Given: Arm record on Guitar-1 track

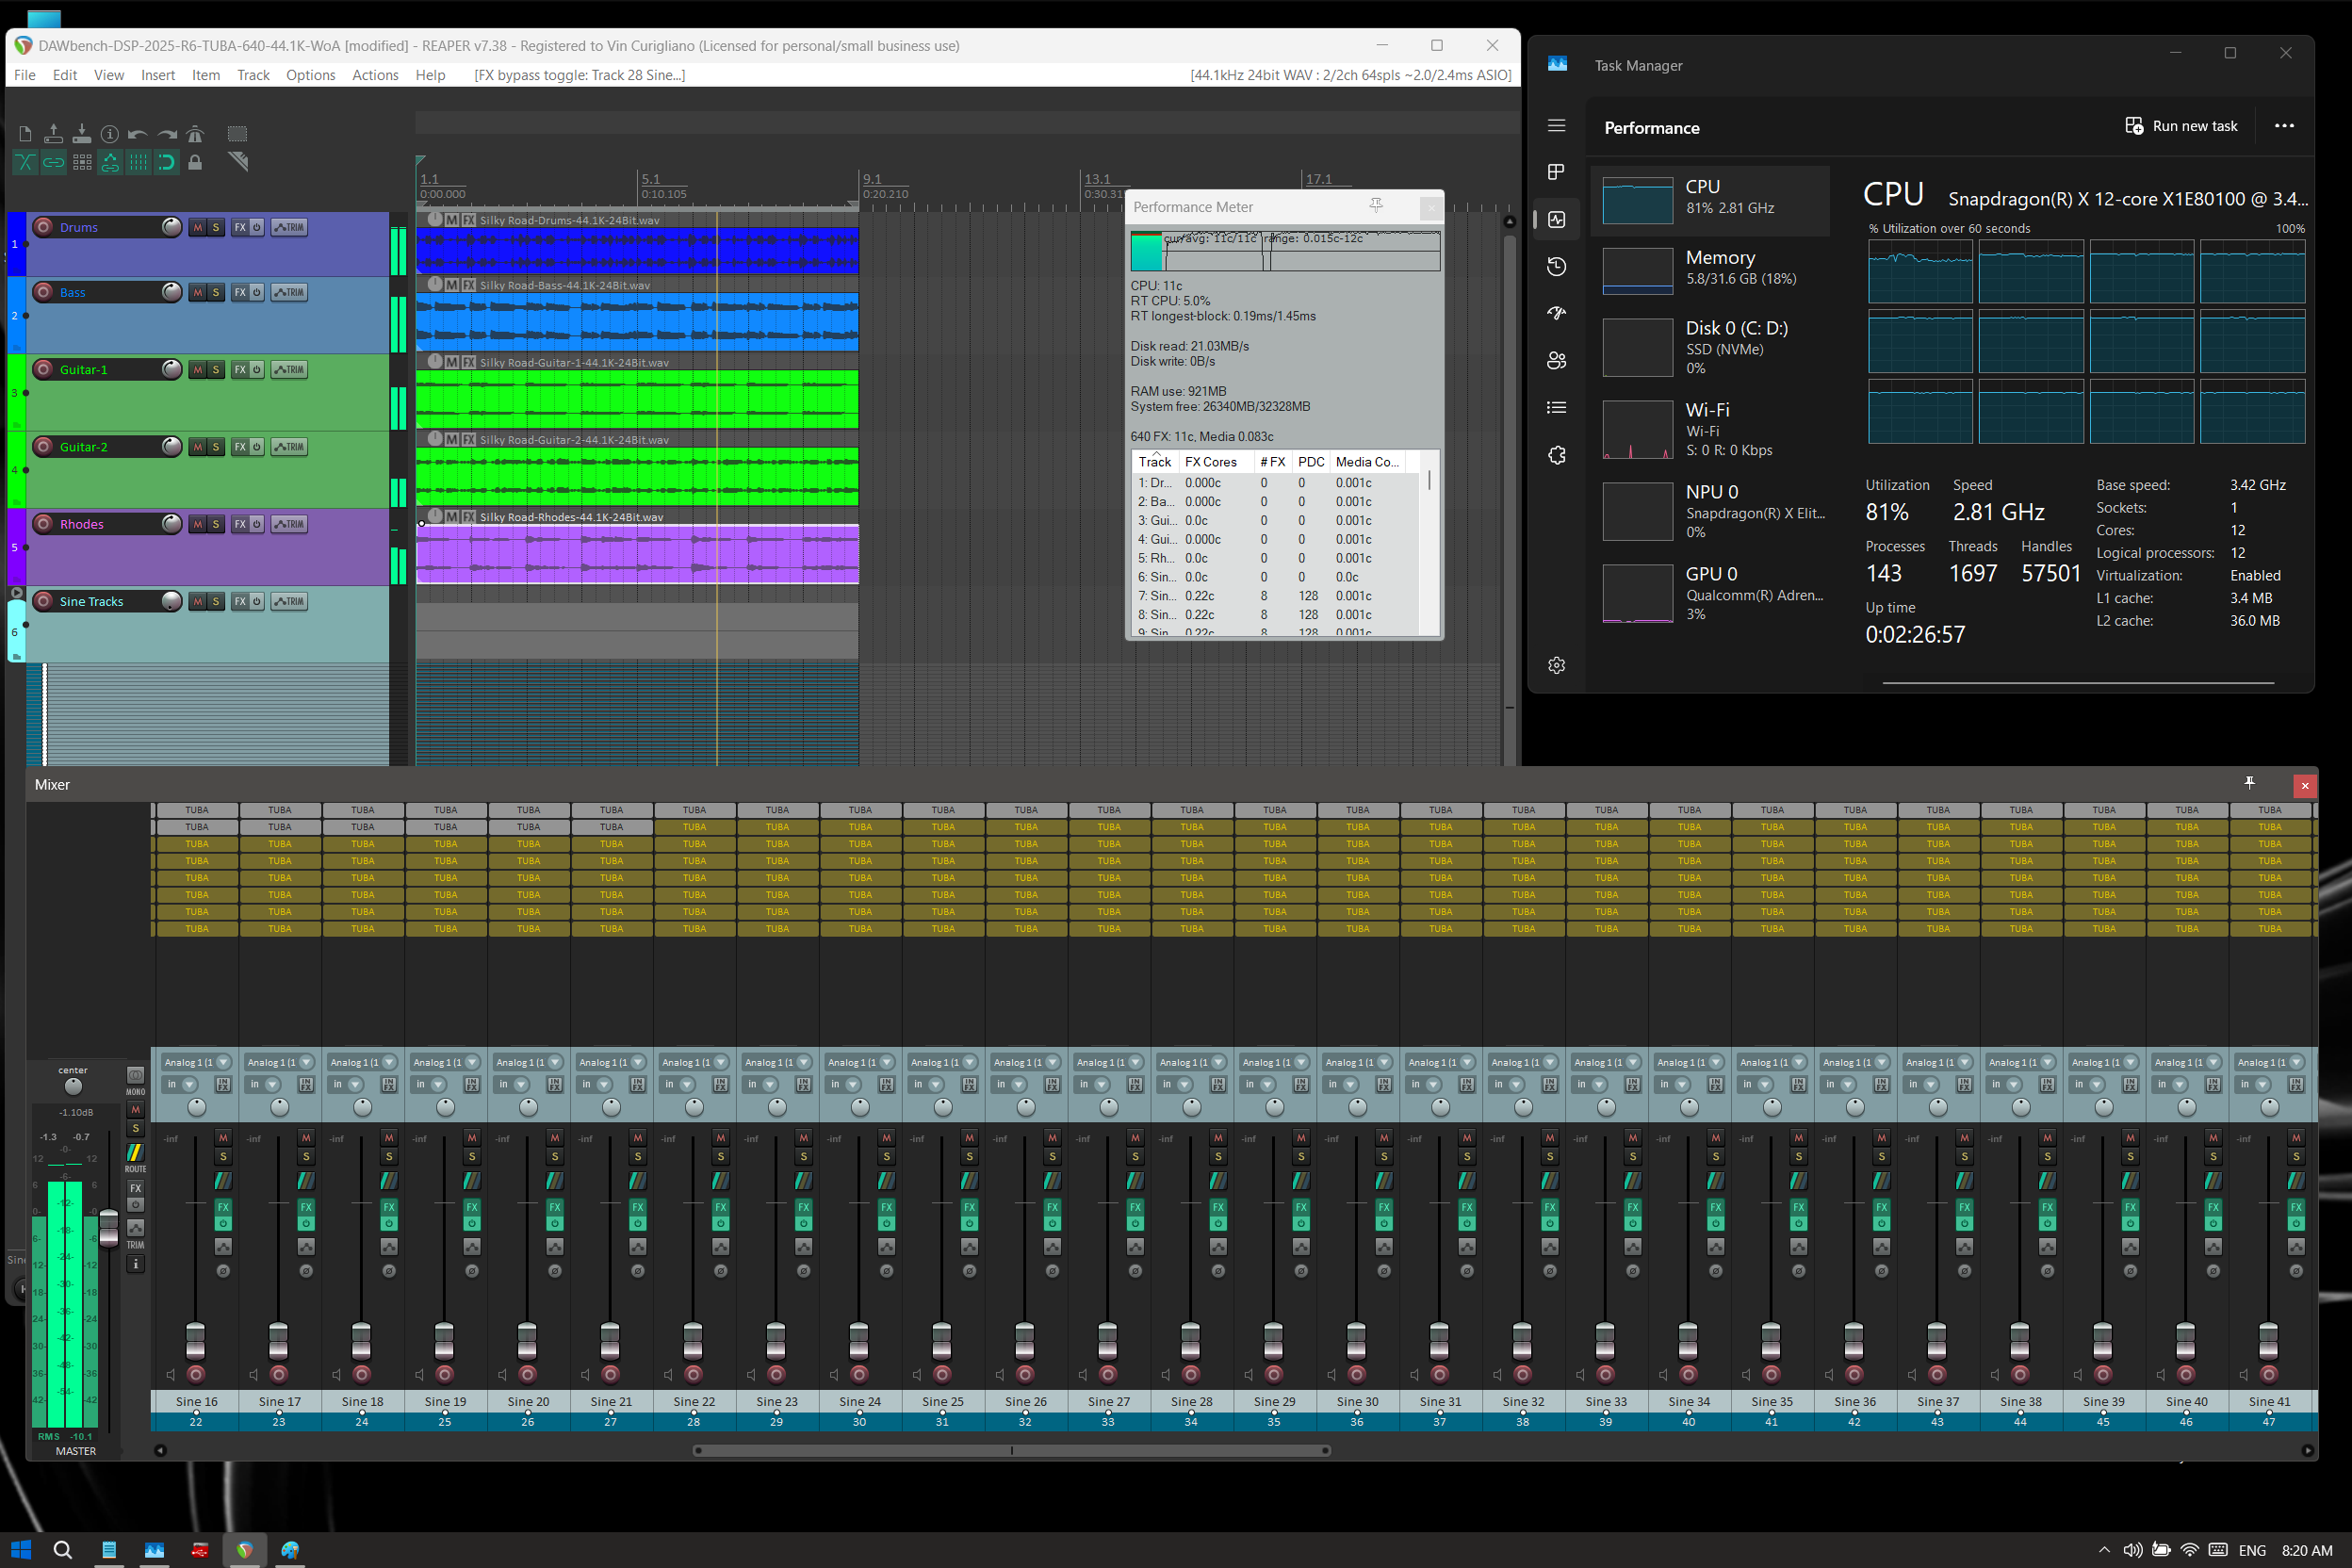Looking at the screenshot, I should [44, 370].
